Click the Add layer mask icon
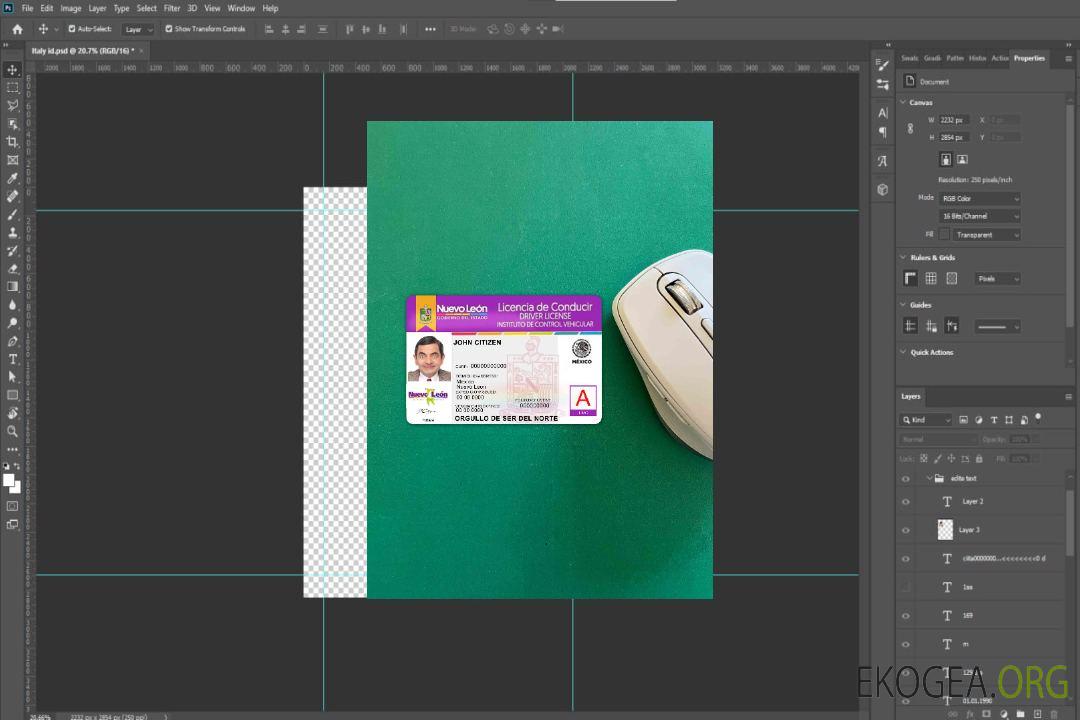Screen dimensions: 1080x720 986,714
